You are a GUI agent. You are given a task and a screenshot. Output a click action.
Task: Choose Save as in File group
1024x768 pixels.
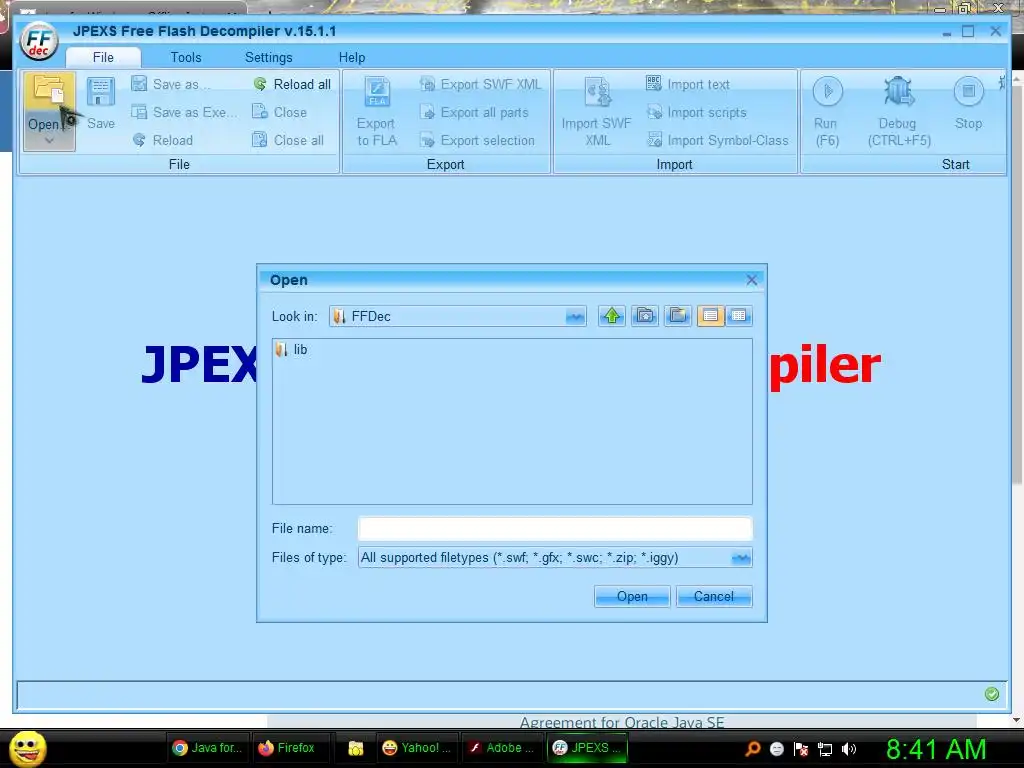(170, 84)
